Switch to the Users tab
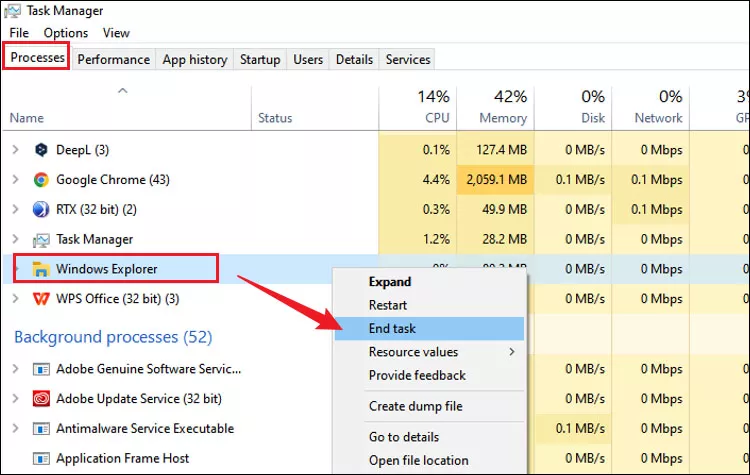The width and height of the screenshot is (750, 475). coord(308,59)
